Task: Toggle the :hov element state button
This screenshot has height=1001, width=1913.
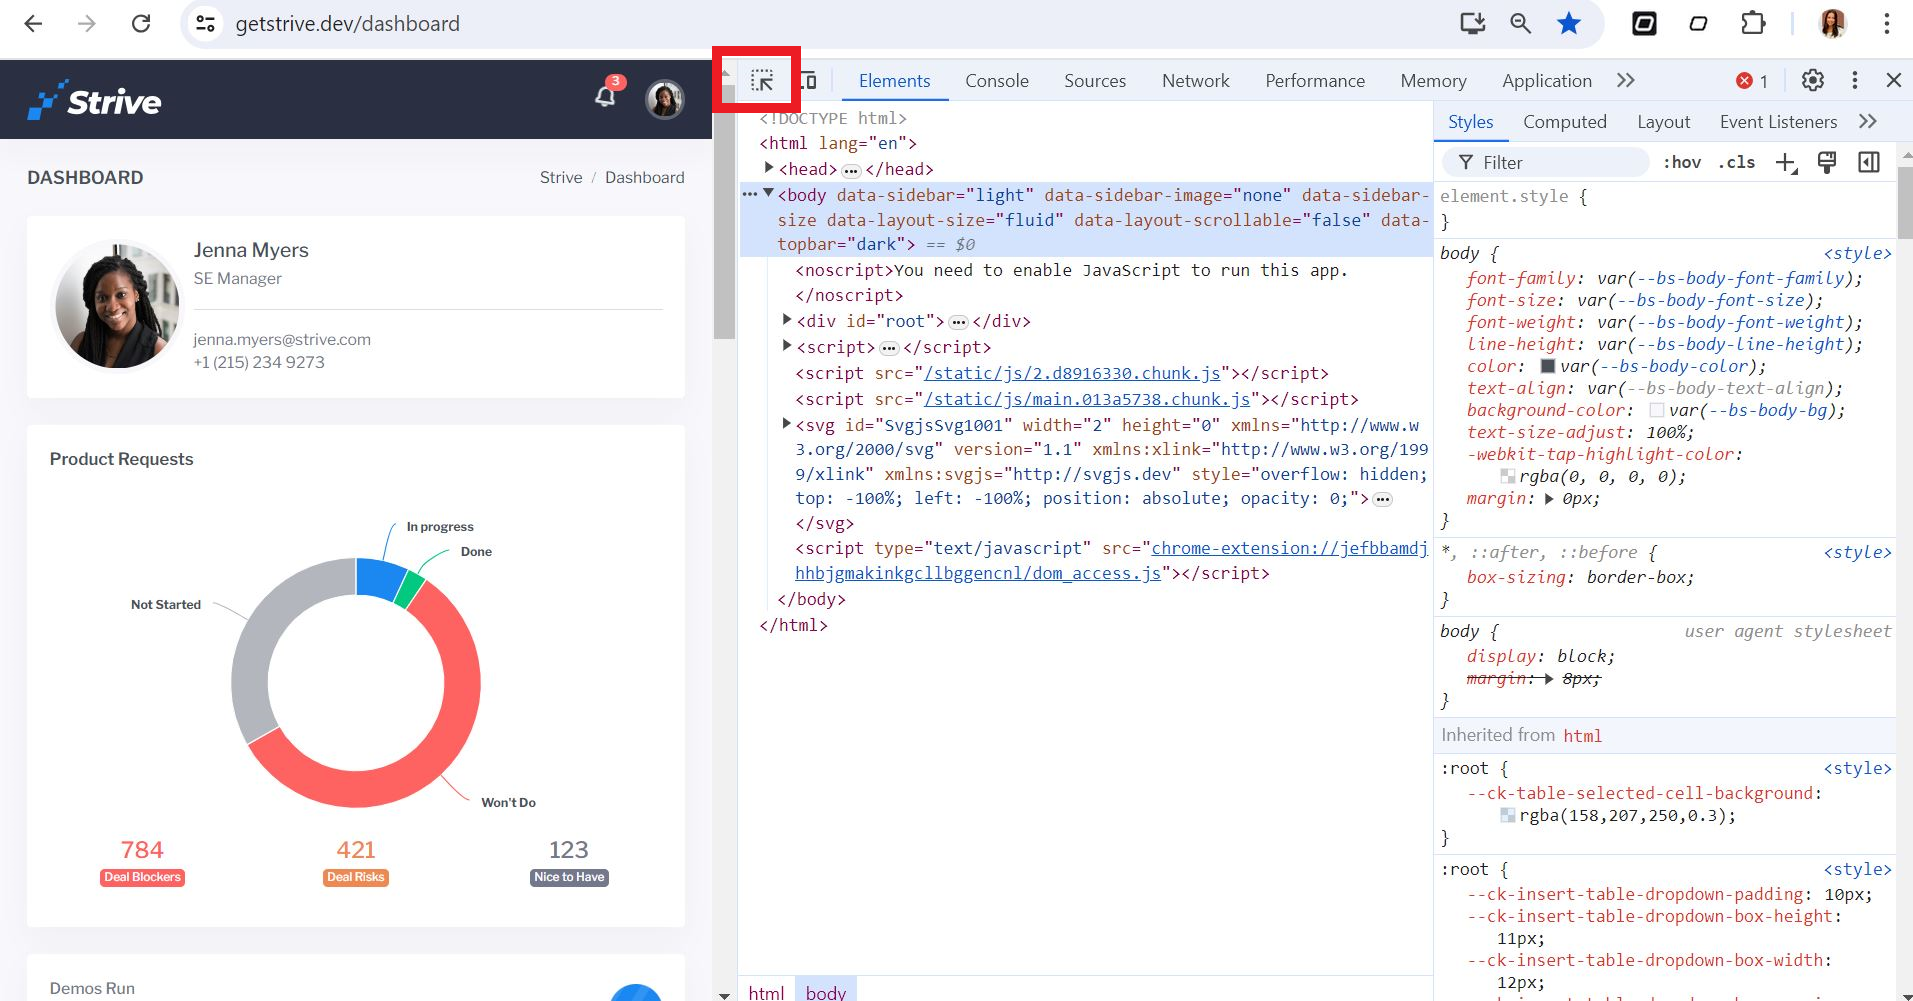Action: pyautogui.click(x=1682, y=162)
